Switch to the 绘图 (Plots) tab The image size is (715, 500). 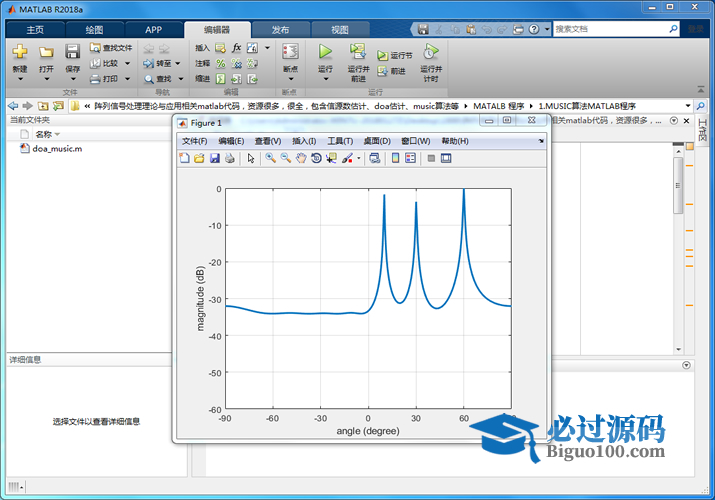(x=94, y=30)
